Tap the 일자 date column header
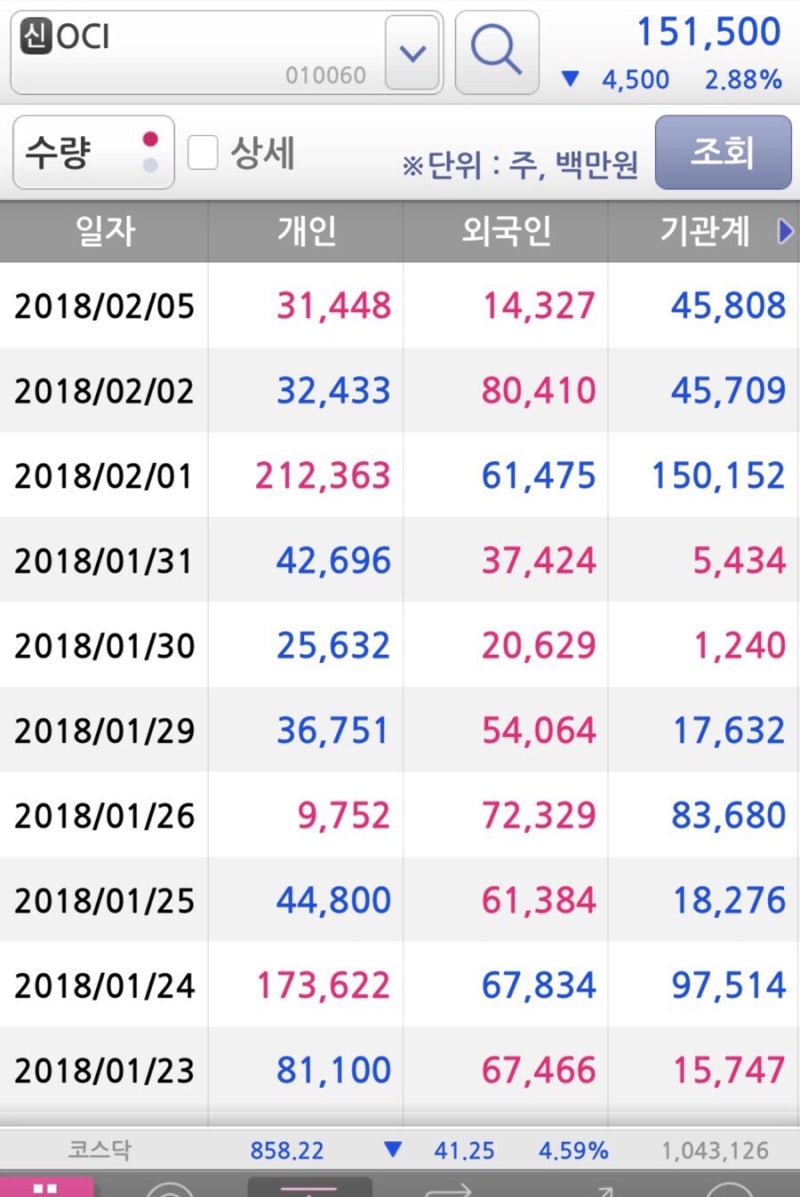The image size is (800, 1197). [x=104, y=232]
